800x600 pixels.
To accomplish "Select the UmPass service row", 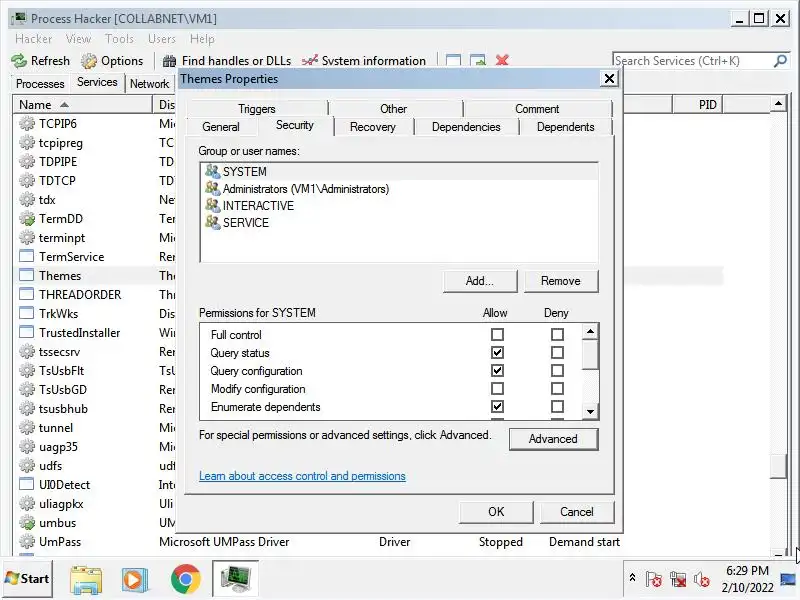I will coord(368,542).
